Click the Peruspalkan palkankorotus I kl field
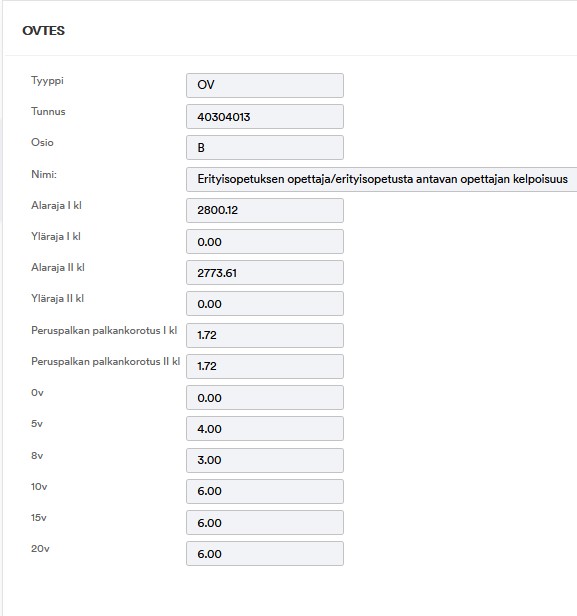Viewport: 577px width, 616px height. click(x=265, y=335)
